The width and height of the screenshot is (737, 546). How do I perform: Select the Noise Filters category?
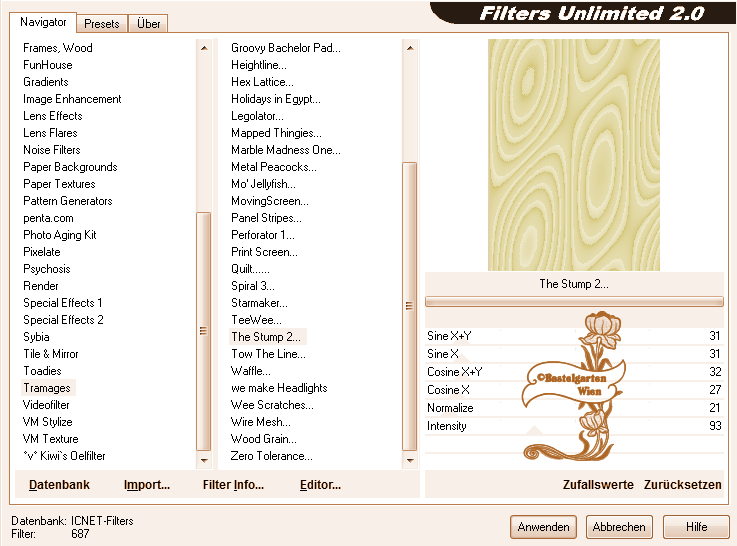click(x=52, y=150)
